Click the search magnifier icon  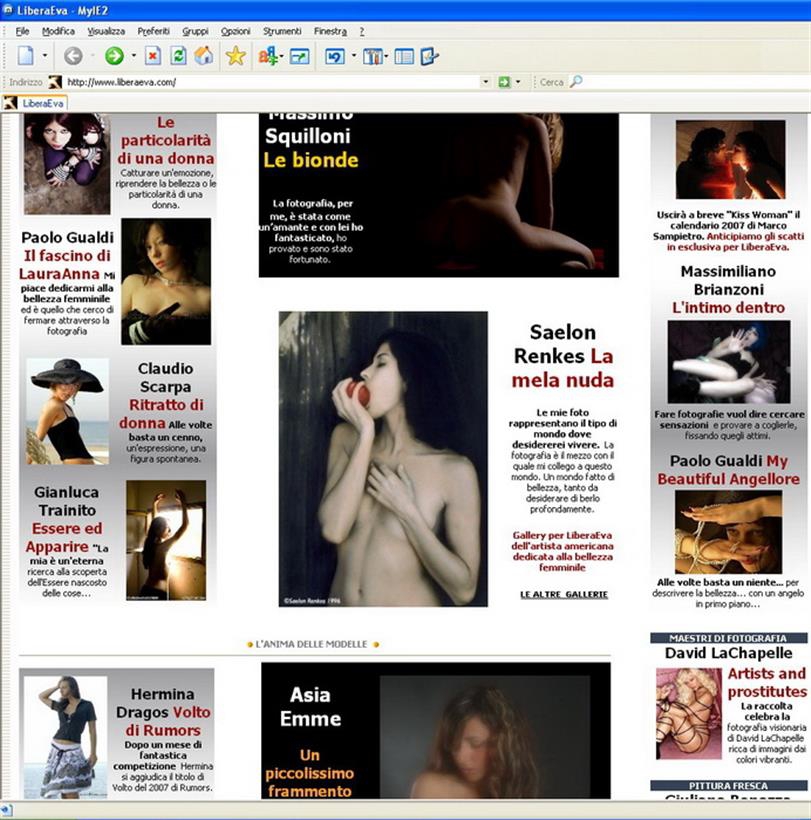click(x=576, y=82)
